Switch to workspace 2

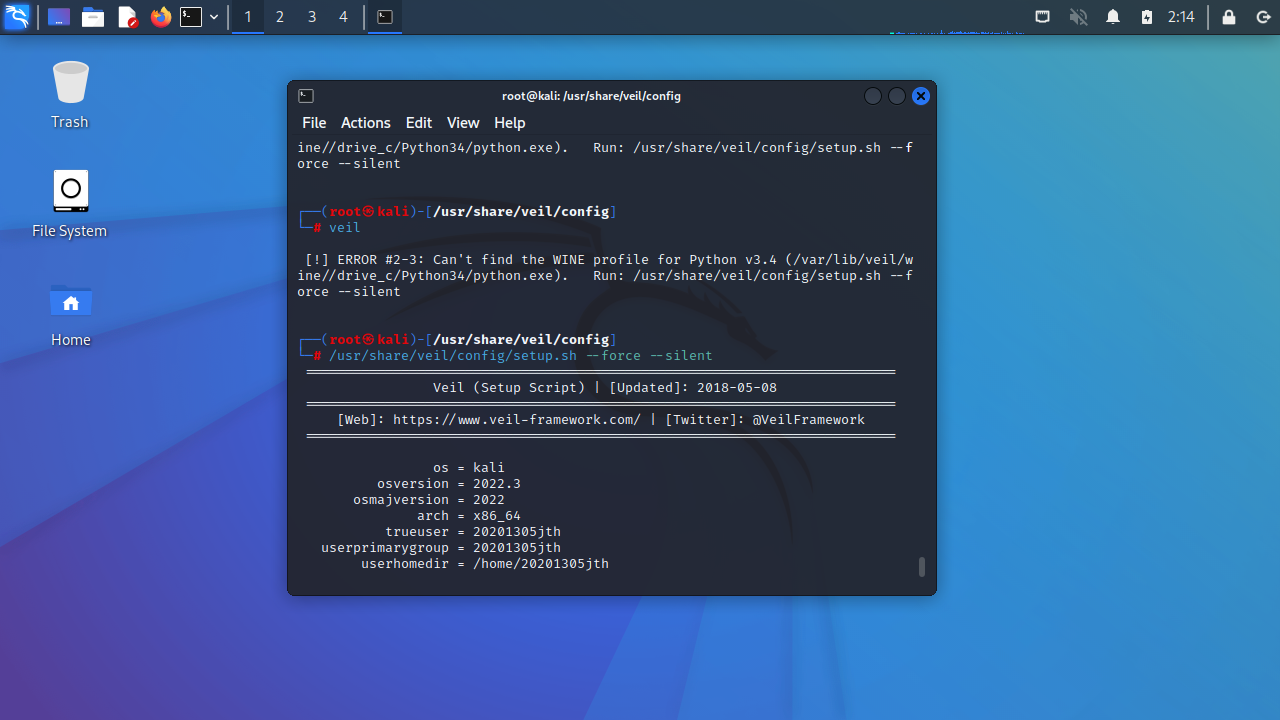(280, 17)
